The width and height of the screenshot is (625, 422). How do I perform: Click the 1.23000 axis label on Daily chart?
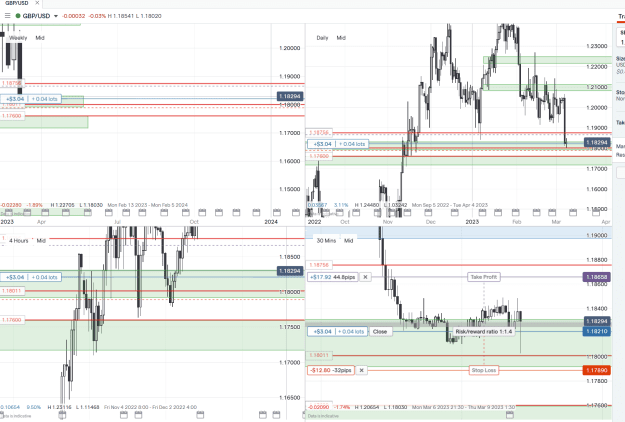[x=597, y=46]
